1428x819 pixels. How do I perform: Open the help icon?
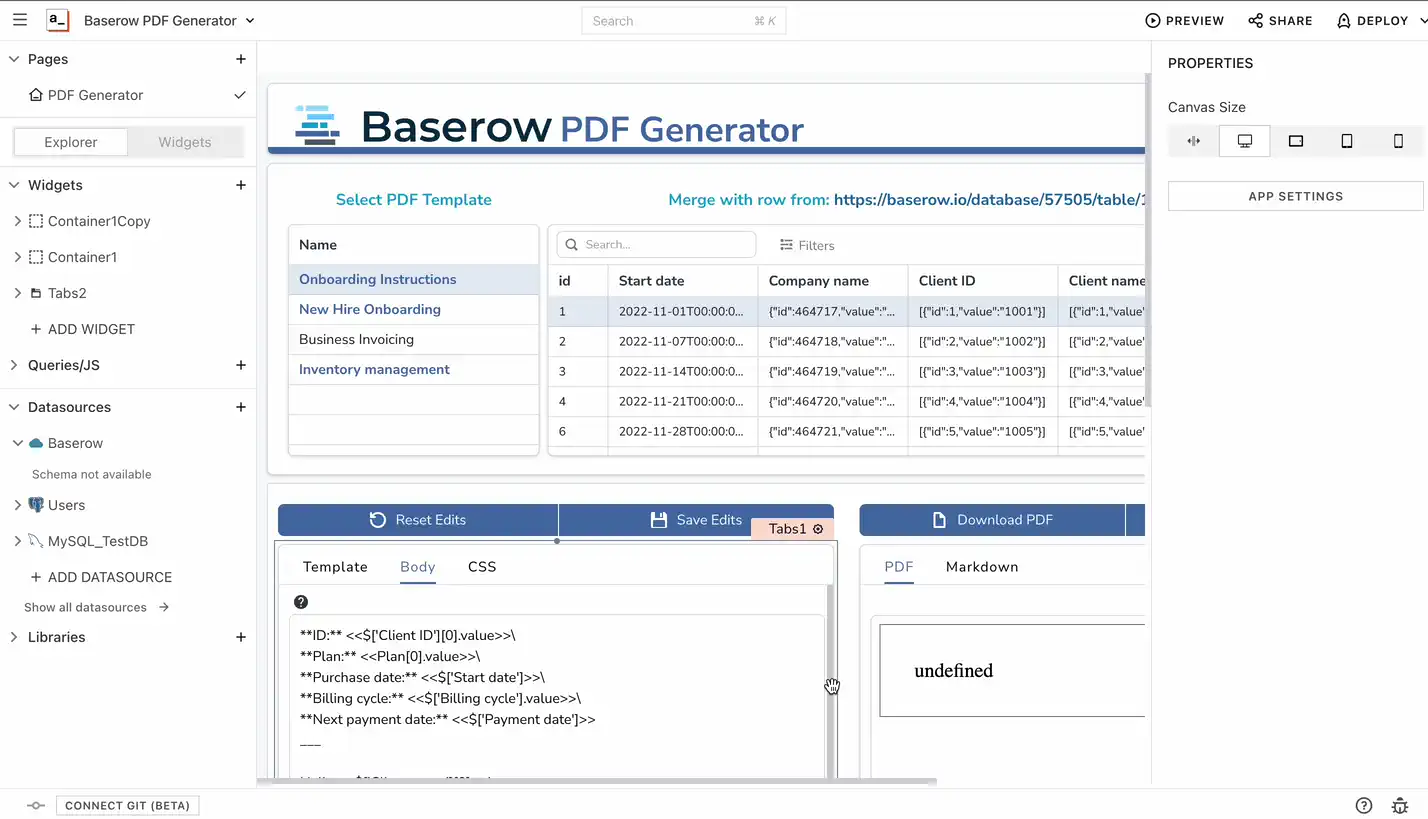[1363, 805]
